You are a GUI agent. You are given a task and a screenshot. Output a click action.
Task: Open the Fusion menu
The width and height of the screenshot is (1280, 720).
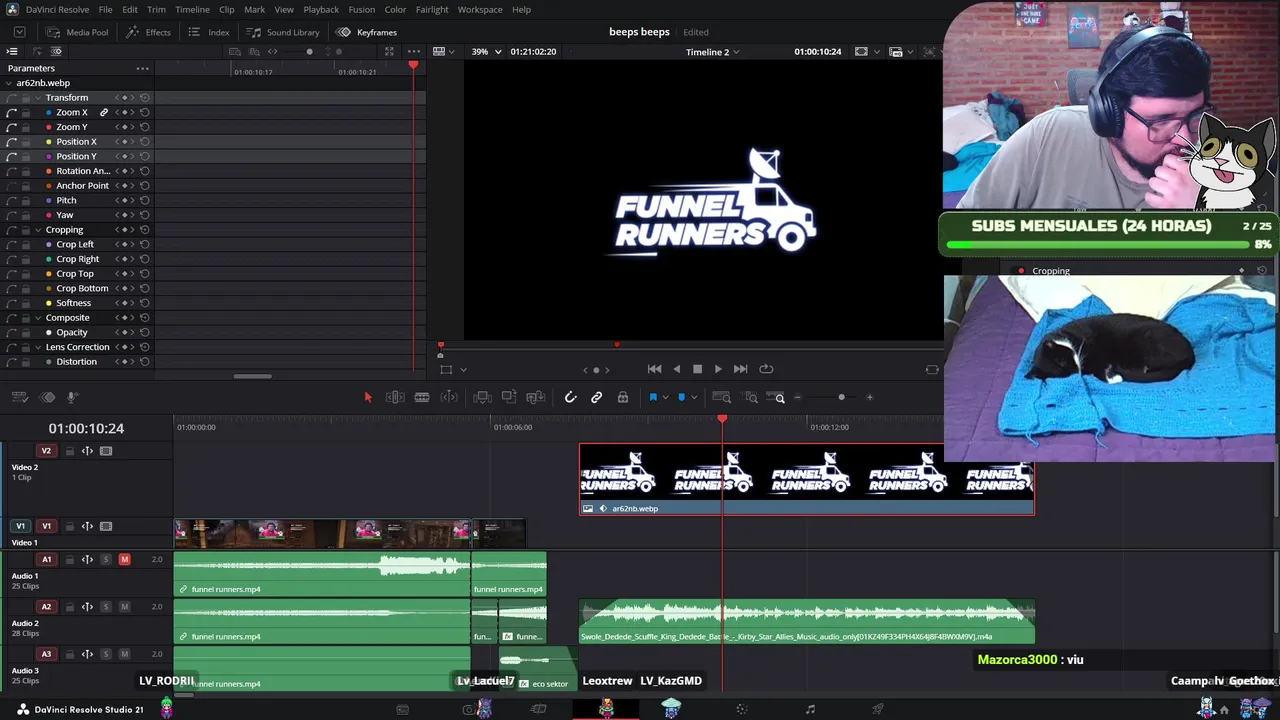click(x=362, y=10)
